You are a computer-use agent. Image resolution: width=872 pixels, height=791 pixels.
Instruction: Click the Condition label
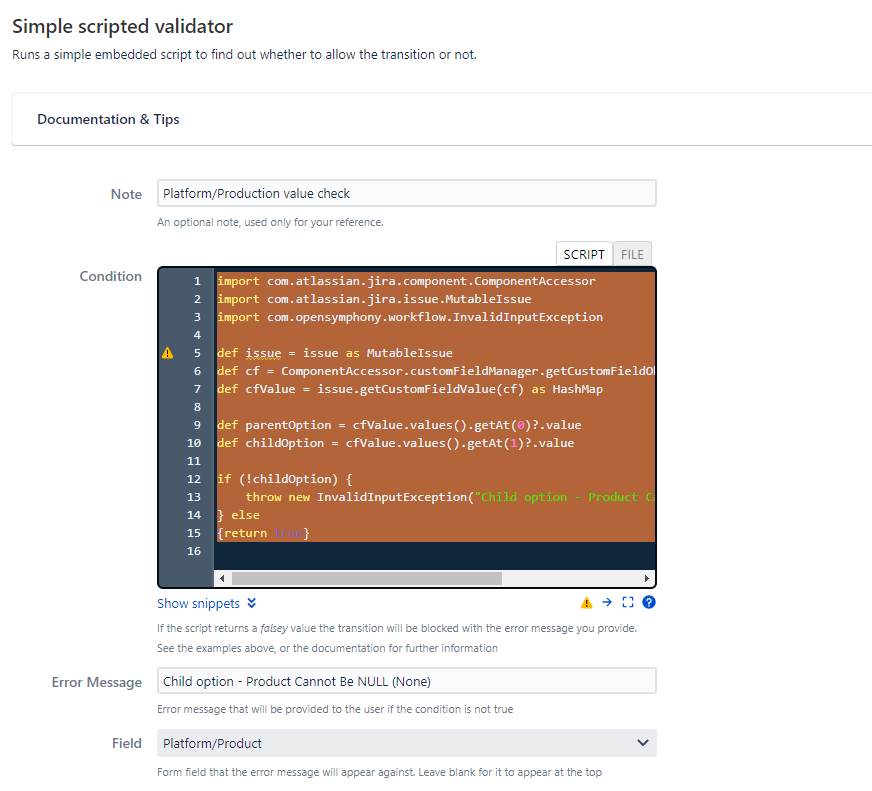point(111,276)
